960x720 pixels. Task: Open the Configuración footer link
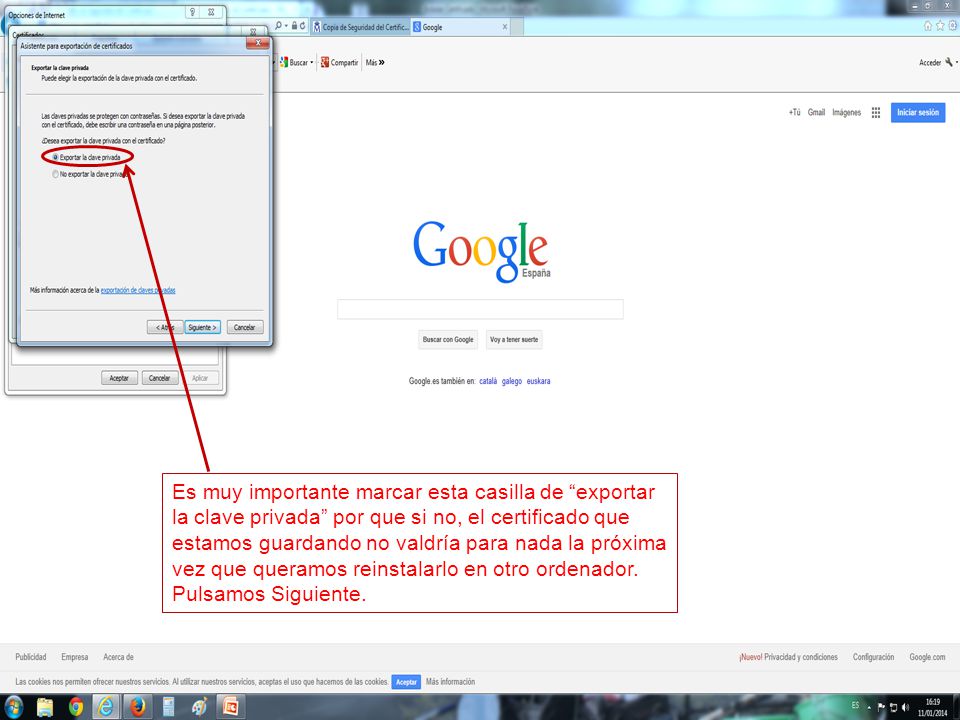(873, 657)
